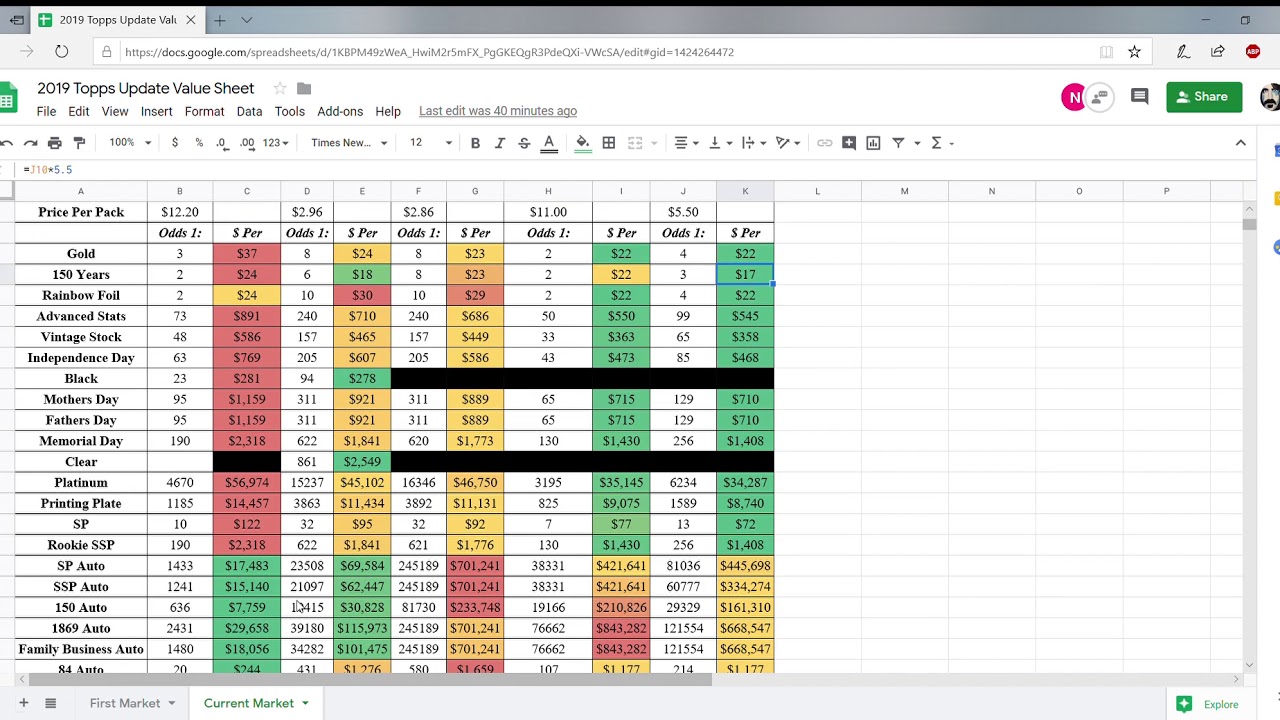Open the font family dropdown Times New
The height and width of the screenshot is (720, 1280).
(x=349, y=143)
